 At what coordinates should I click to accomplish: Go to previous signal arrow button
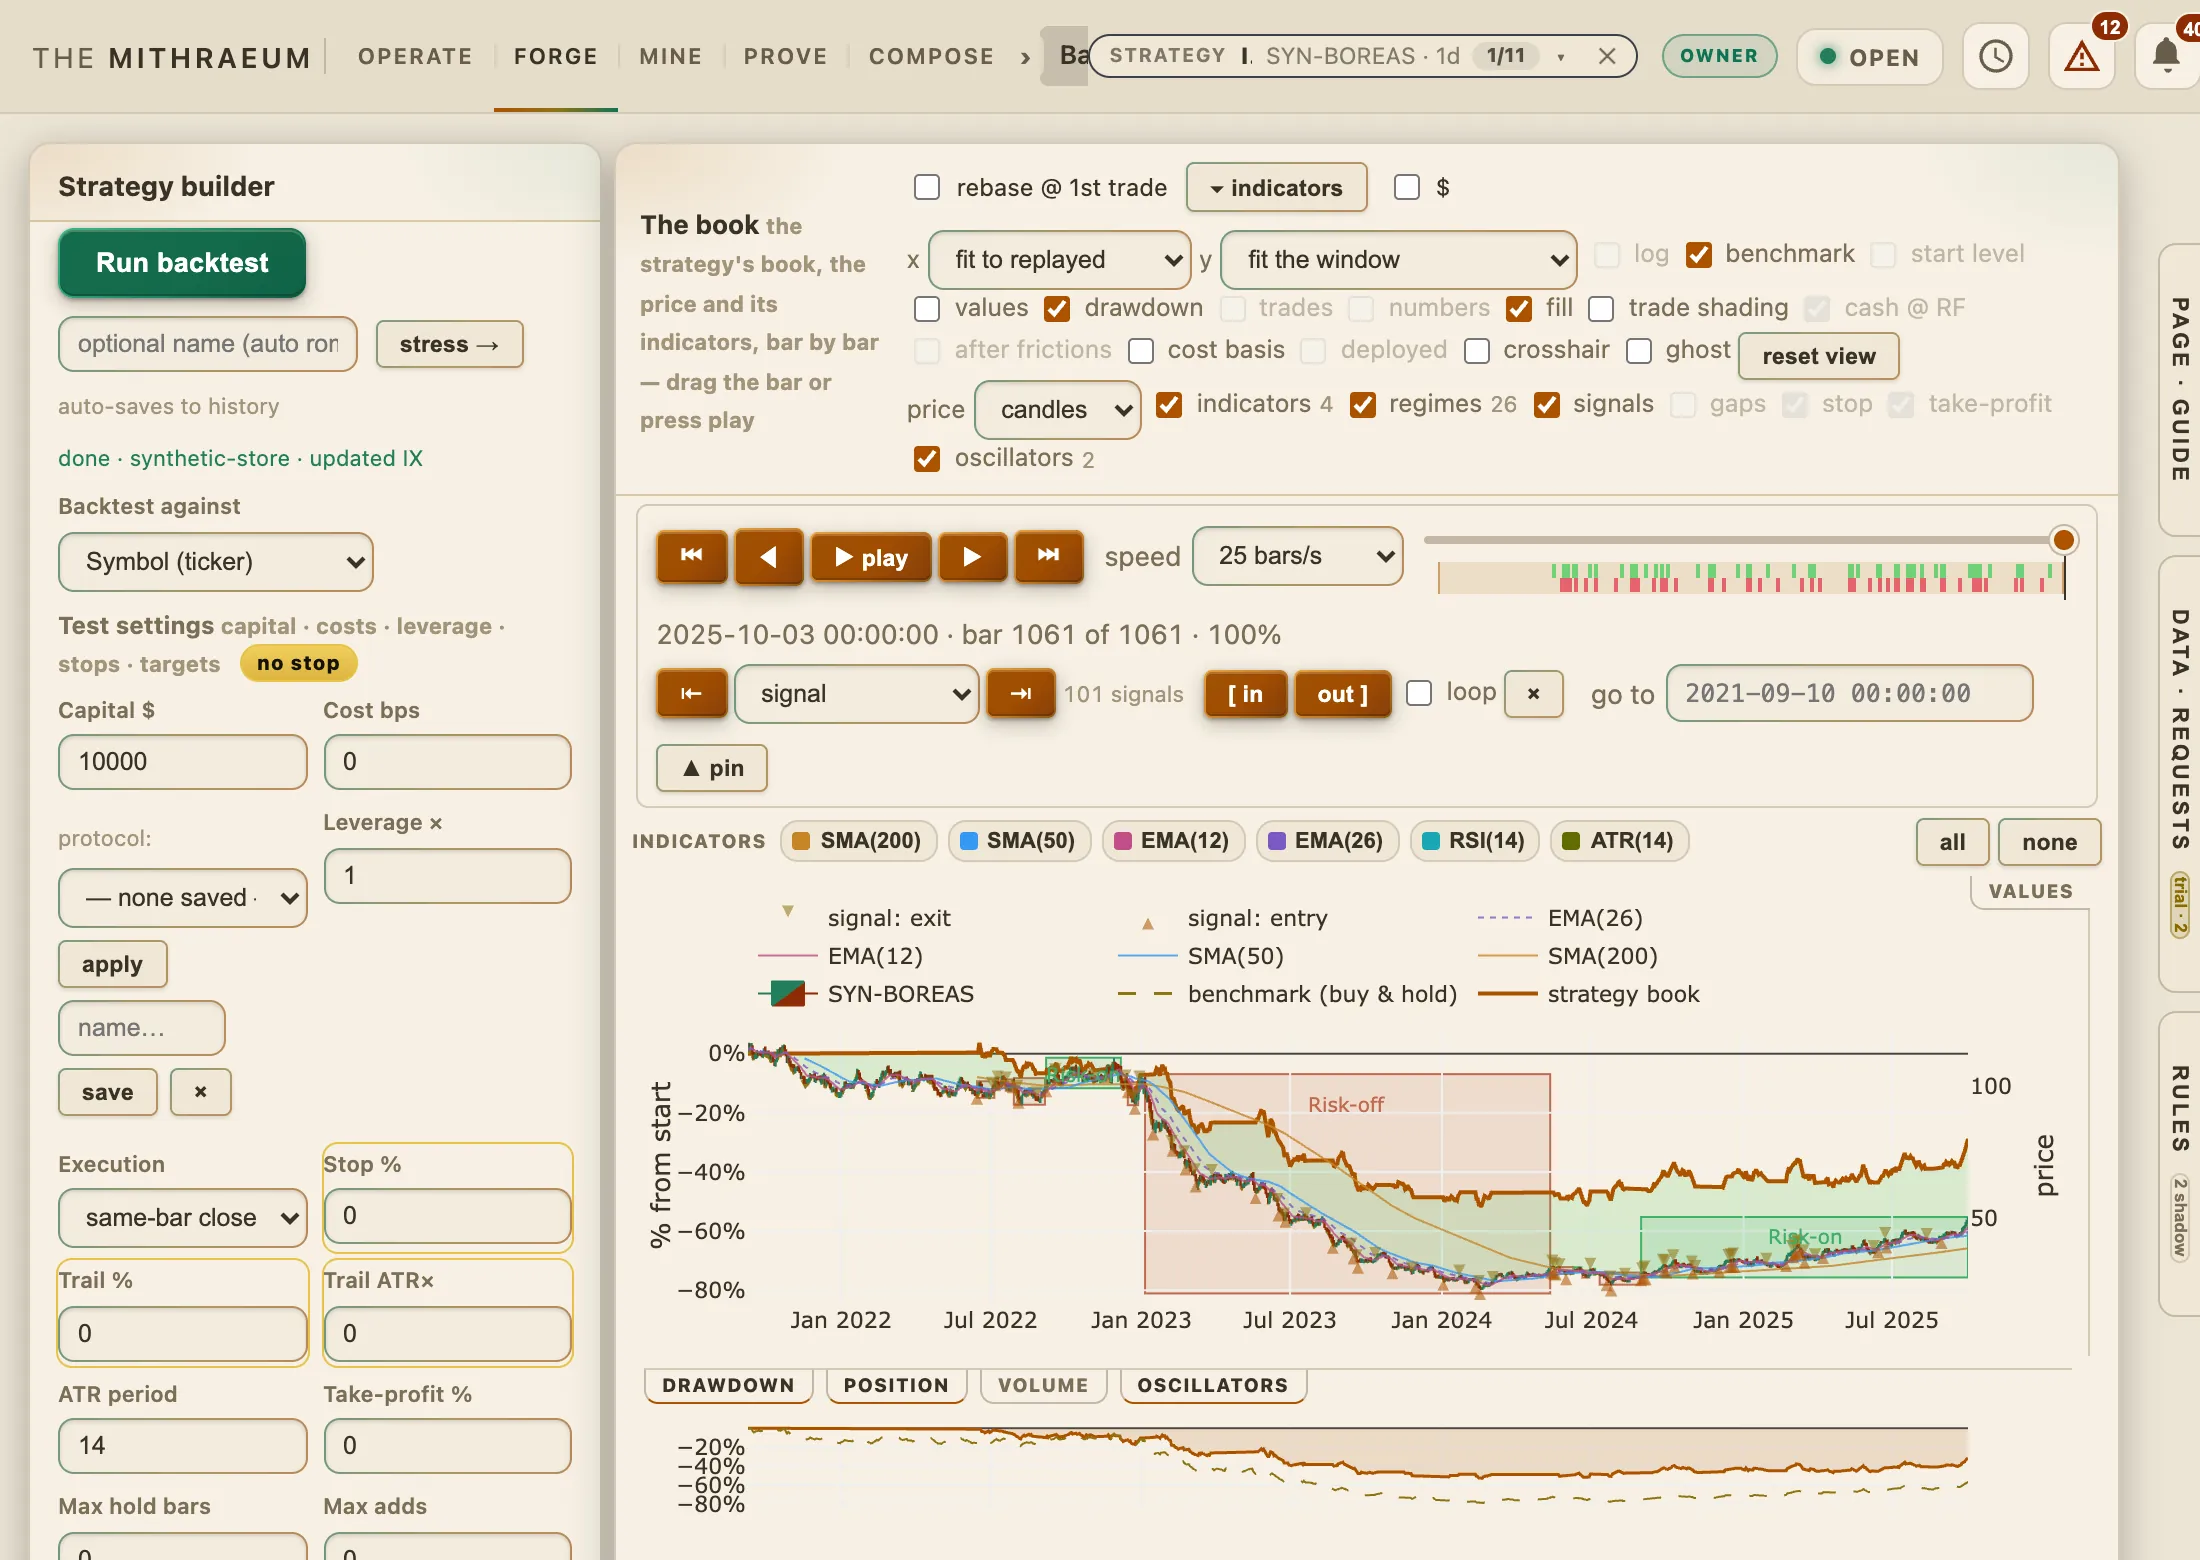tap(691, 694)
